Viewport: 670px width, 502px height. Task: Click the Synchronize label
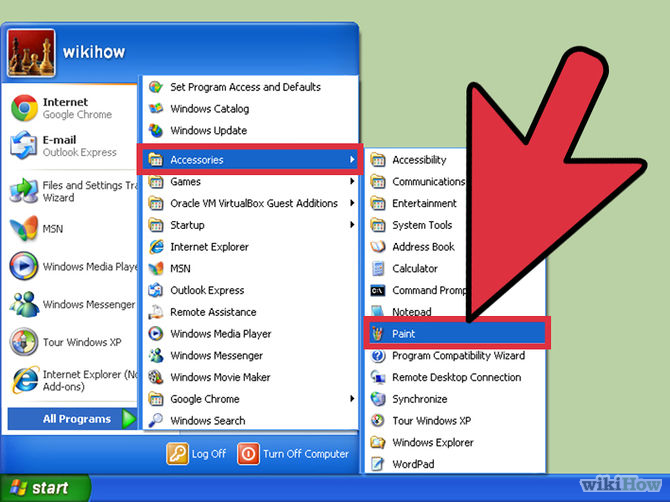420,399
